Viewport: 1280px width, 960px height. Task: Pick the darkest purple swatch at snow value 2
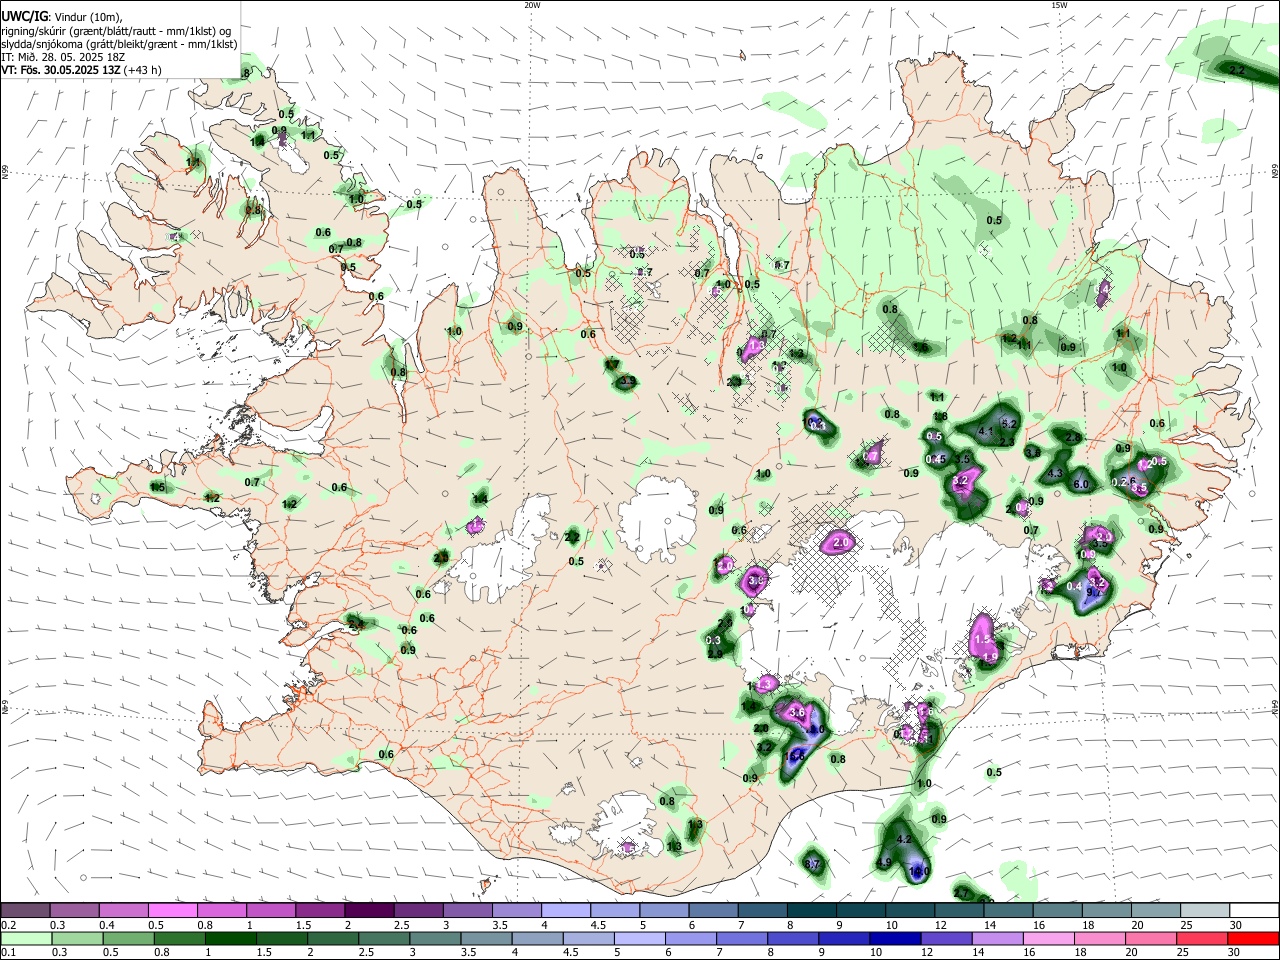point(369,910)
